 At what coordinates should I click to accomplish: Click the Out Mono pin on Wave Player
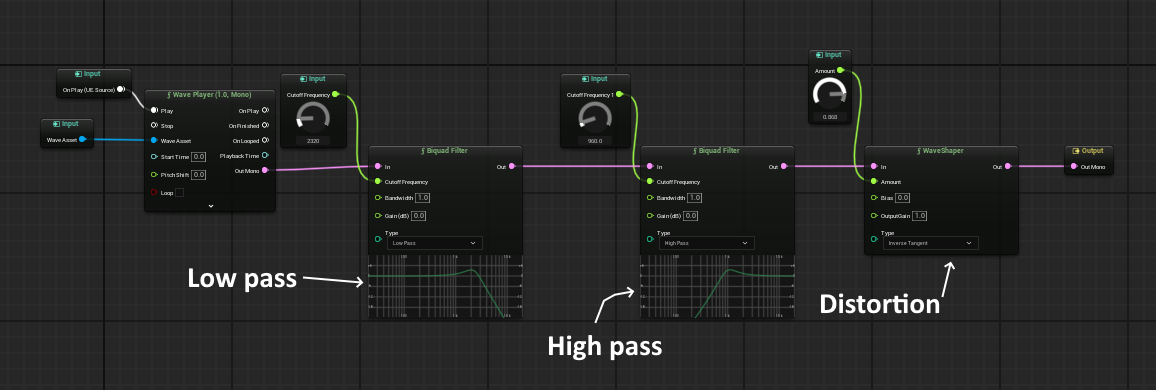(x=265, y=170)
